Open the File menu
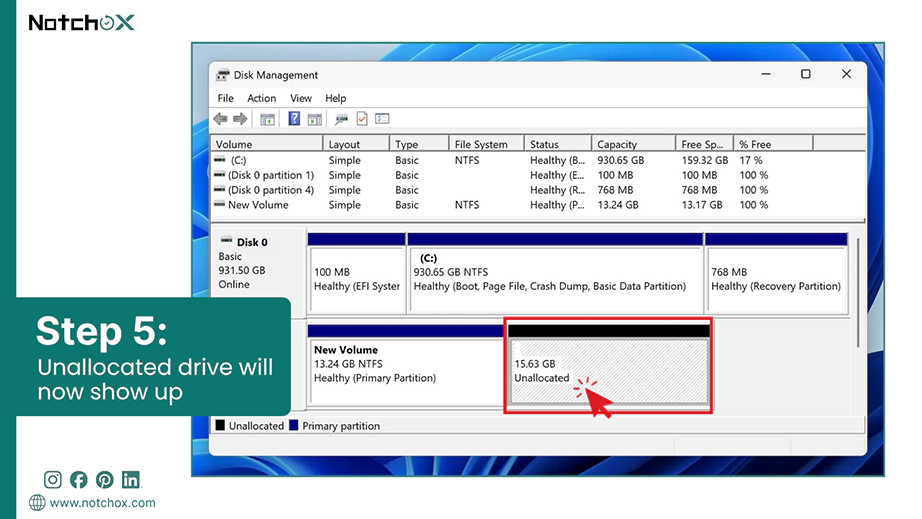The height and width of the screenshot is (519, 922). click(x=225, y=98)
